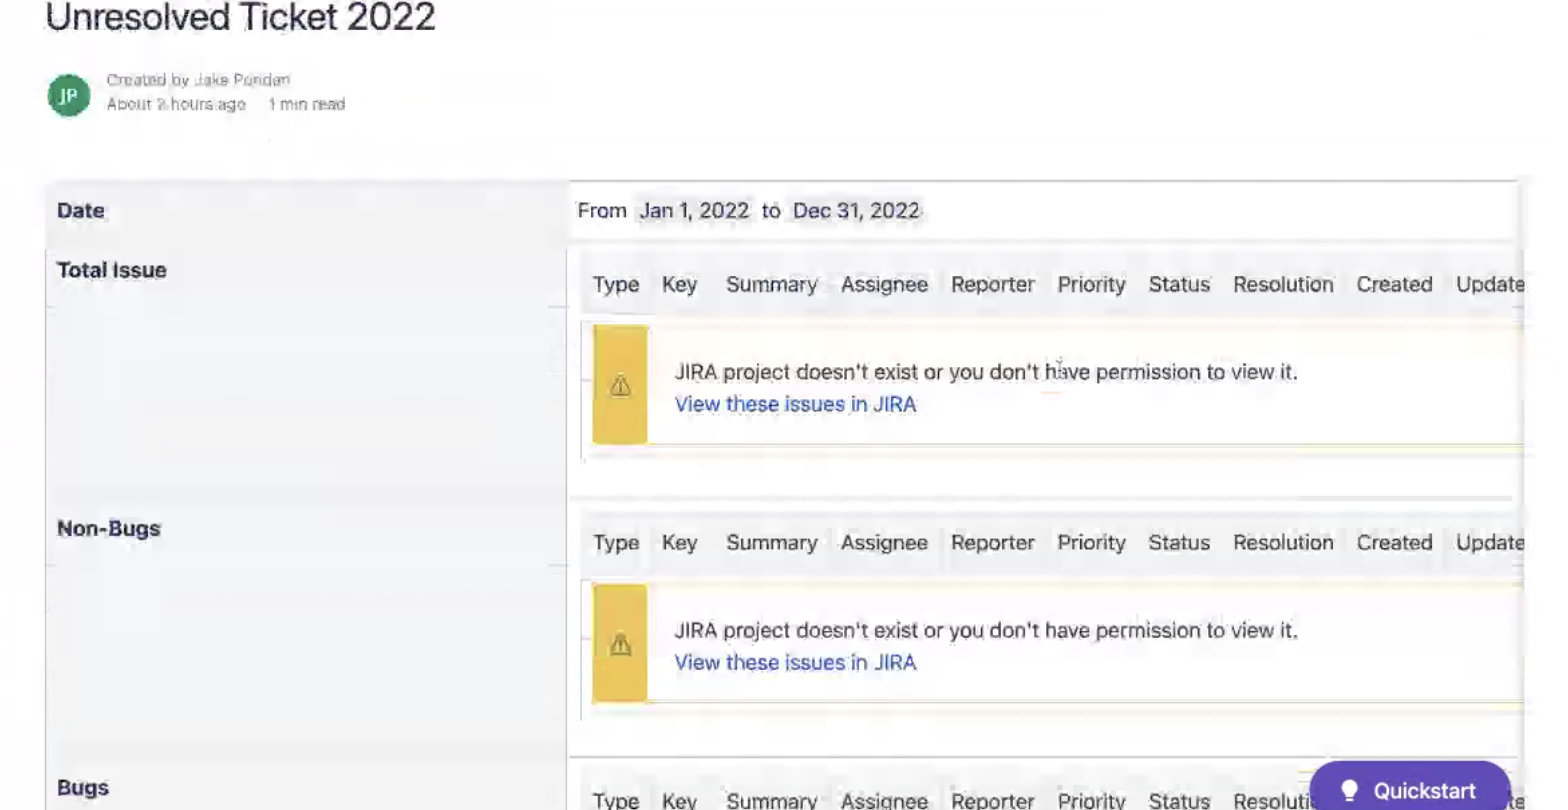The width and height of the screenshot is (1568, 810).
Task: Click 'Updated' column header in Total Issue table
Action: pos(1490,285)
